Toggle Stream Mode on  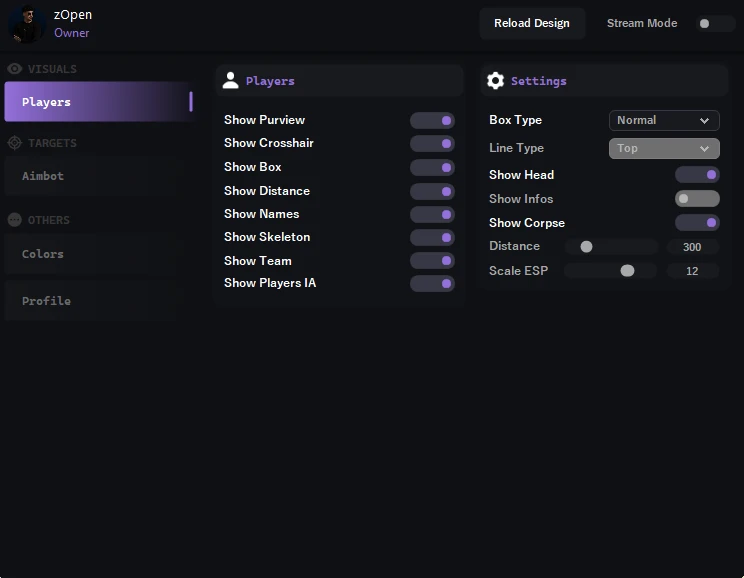coord(715,23)
